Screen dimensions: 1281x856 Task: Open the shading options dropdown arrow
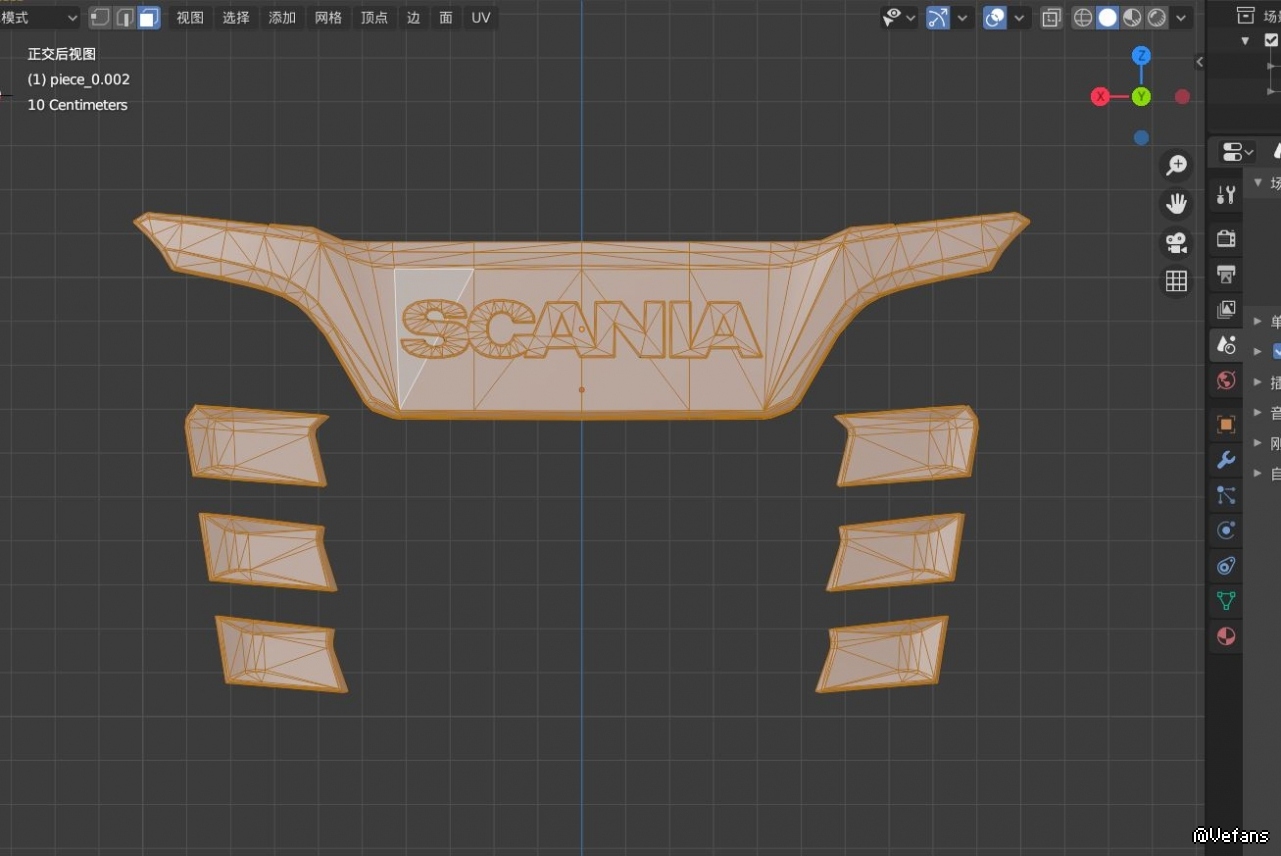coord(1182,18)
